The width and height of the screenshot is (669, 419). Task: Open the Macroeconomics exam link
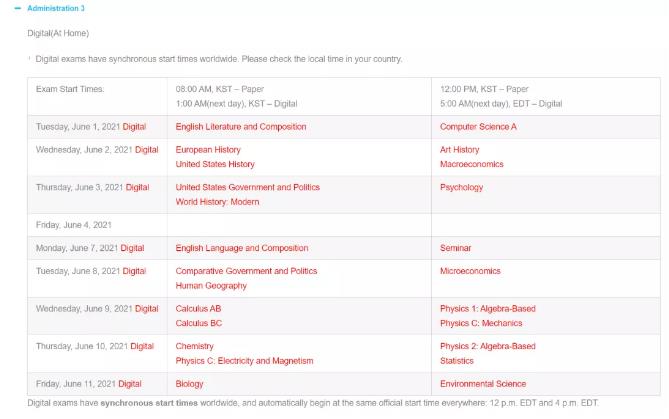click(471, 164)
